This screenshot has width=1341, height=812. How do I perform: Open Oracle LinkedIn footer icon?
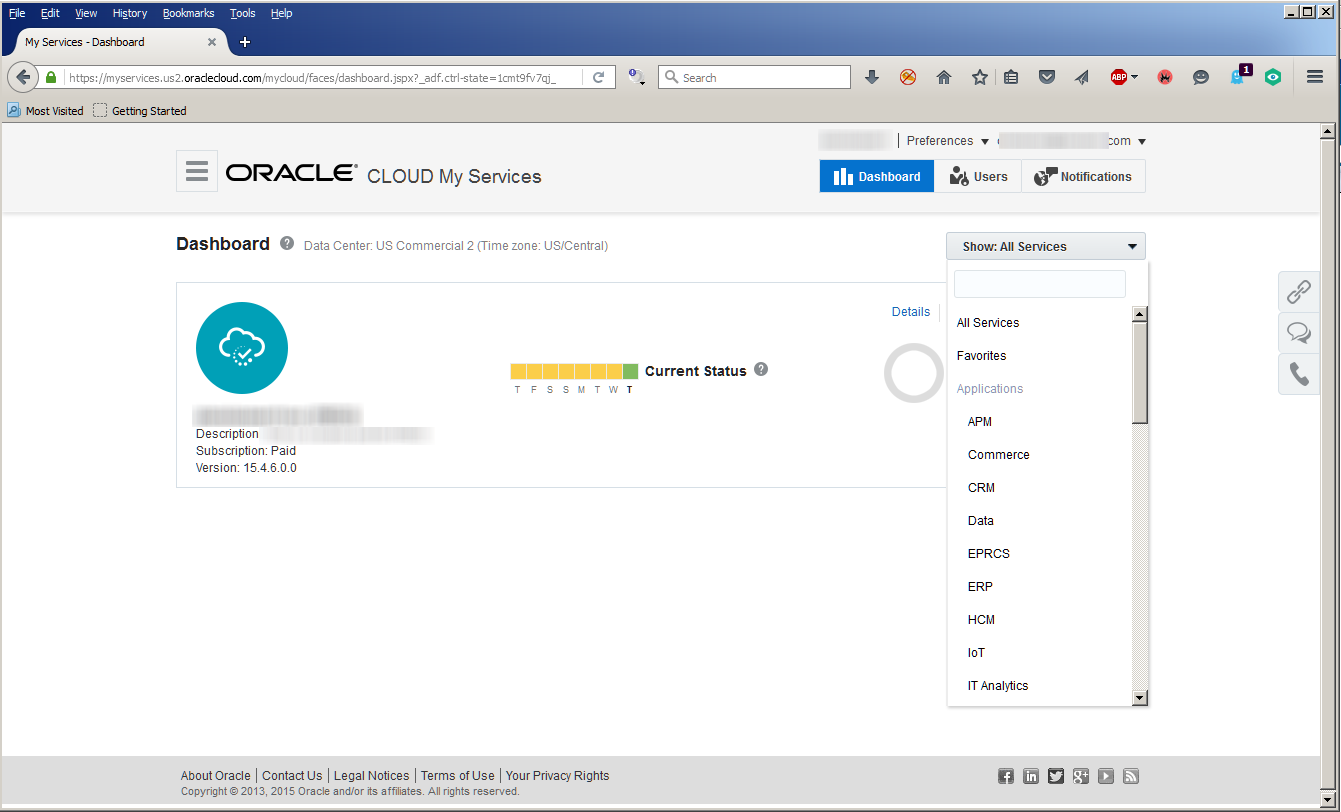(x=1031, y=776)
